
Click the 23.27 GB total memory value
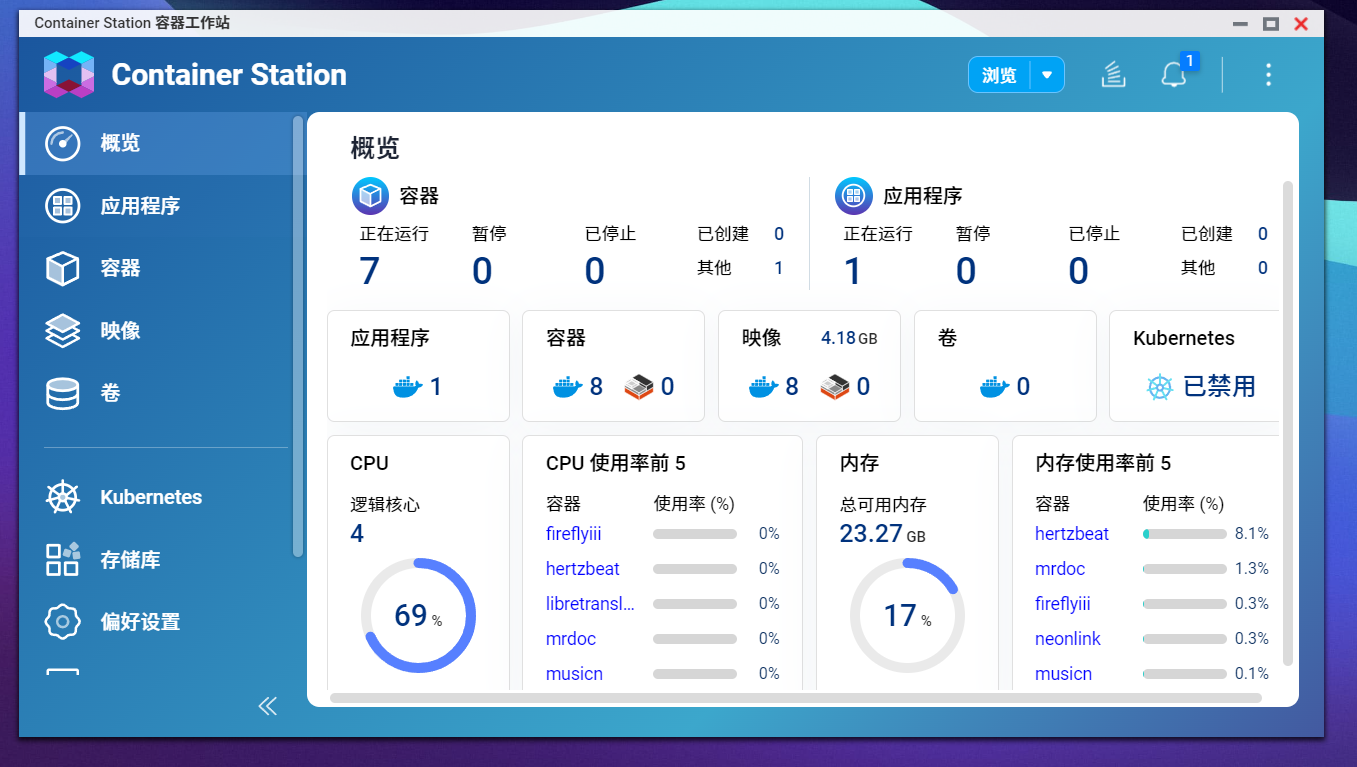pos(882,534)
